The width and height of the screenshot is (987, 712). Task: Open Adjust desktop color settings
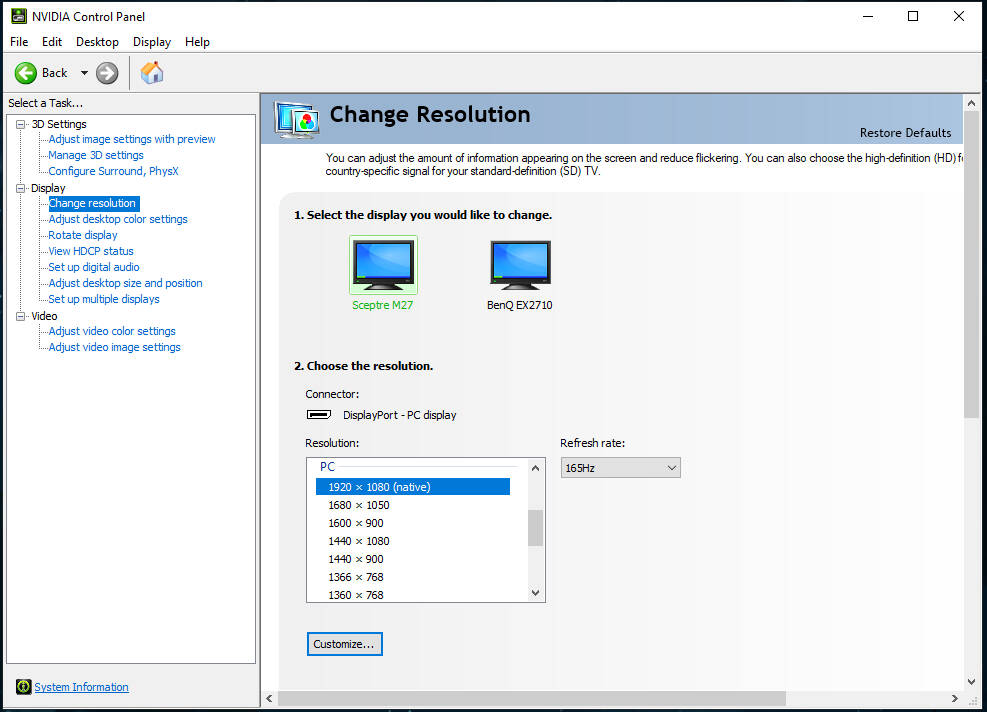[118, 219]
